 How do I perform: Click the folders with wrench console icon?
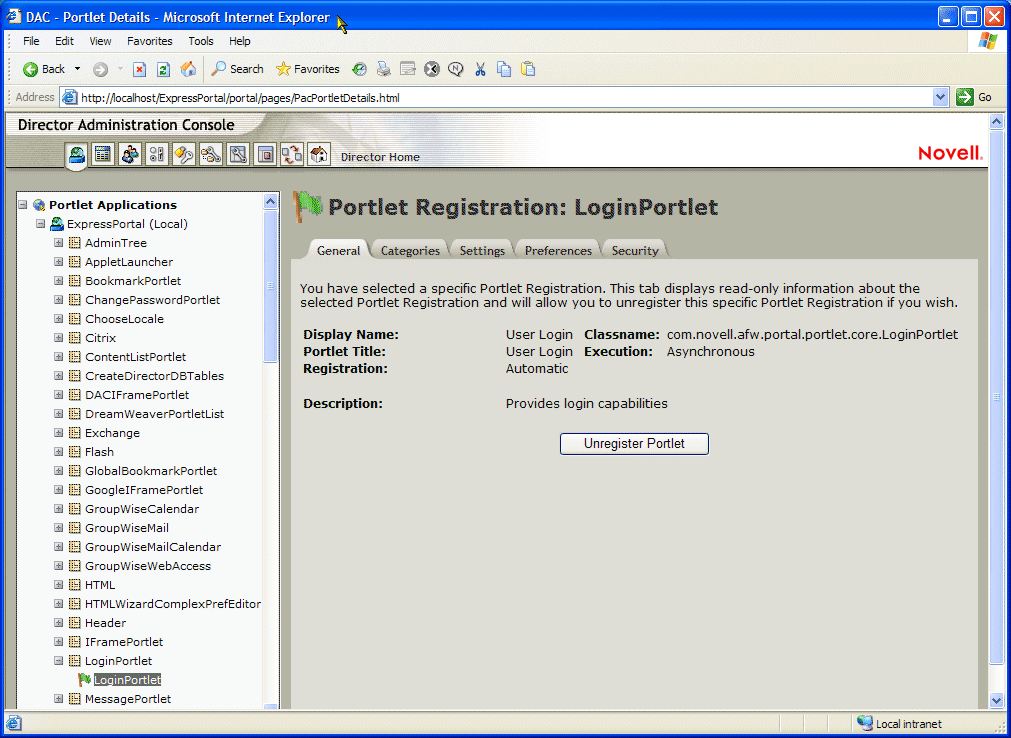click(211, 154)
